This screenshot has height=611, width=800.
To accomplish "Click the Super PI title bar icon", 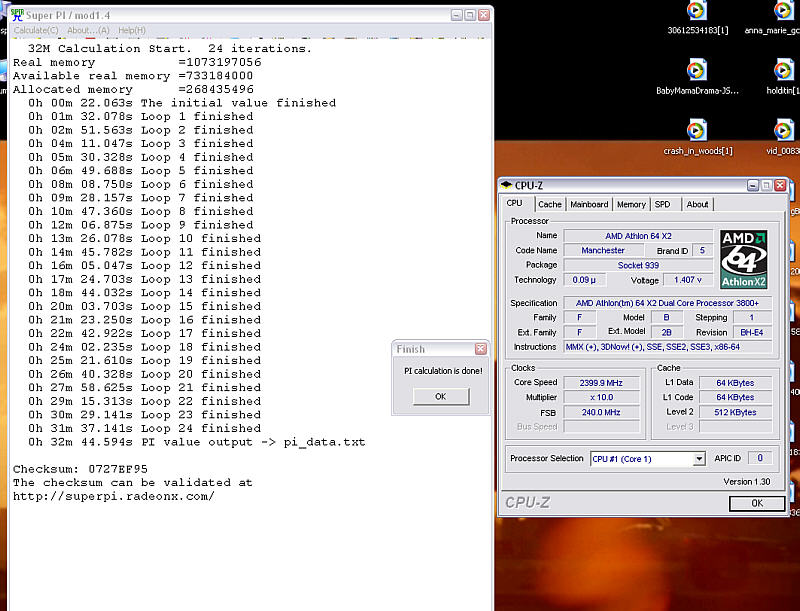I will 17,15.
